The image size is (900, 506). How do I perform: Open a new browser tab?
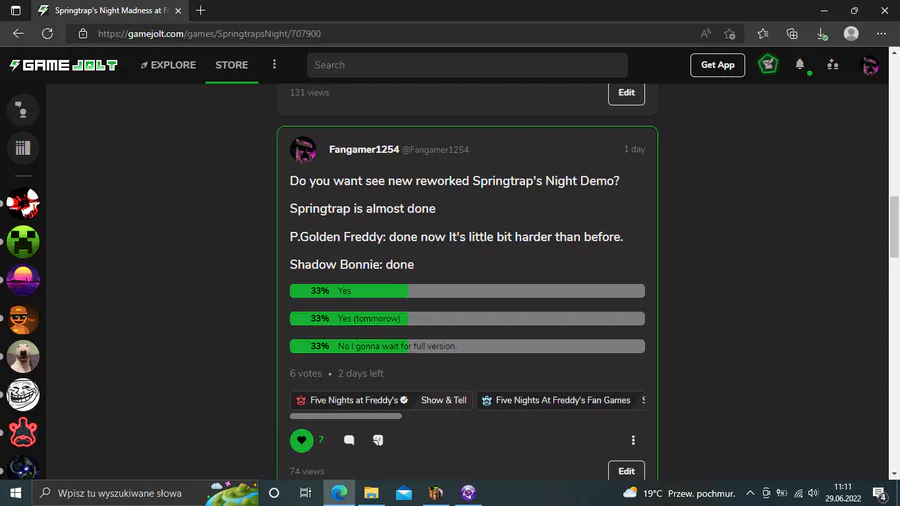[200, 10]
